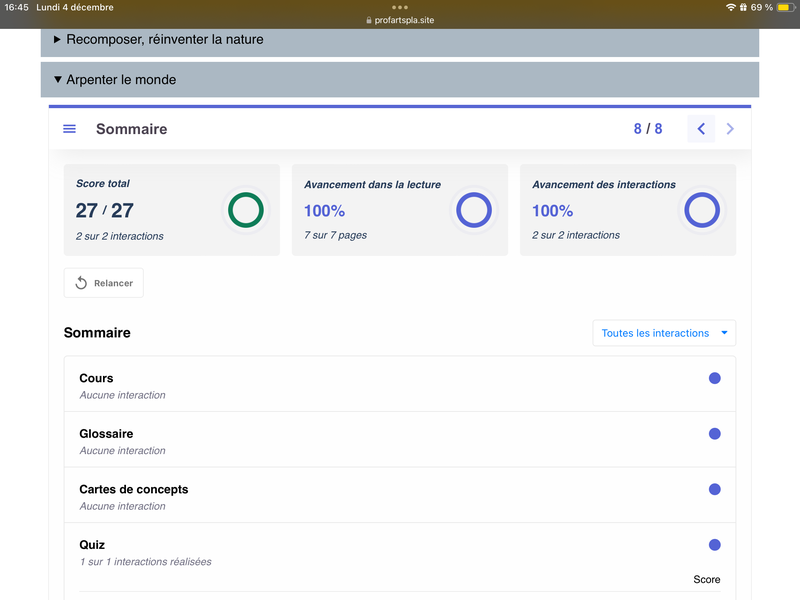Go to the previous page arrow

pos(701,129)
